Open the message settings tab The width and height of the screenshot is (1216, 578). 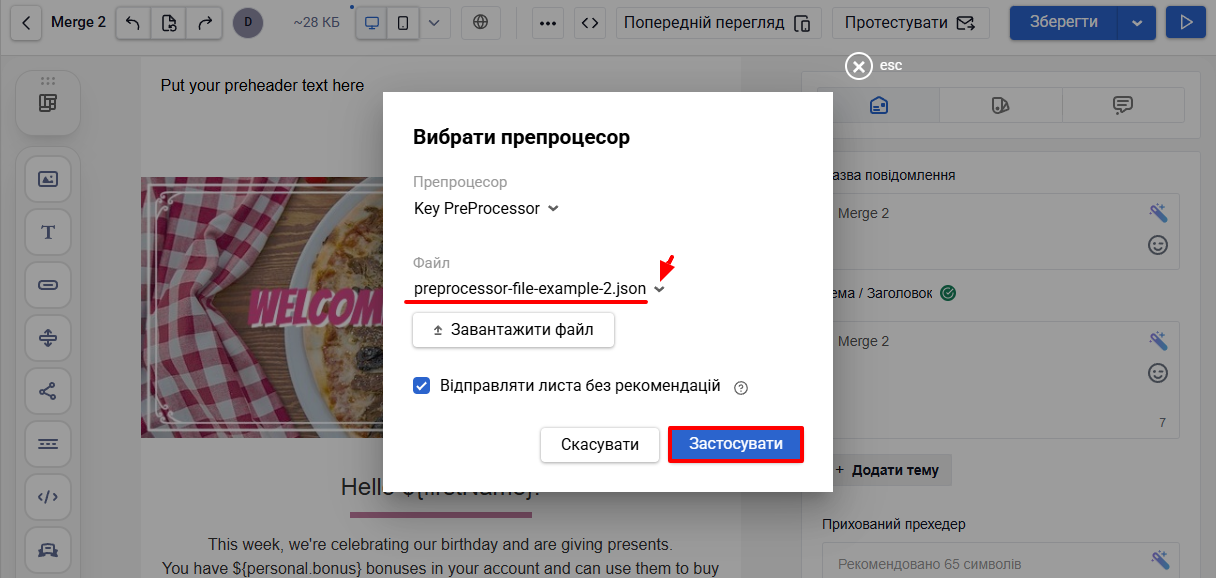click(x=879, y=105)
